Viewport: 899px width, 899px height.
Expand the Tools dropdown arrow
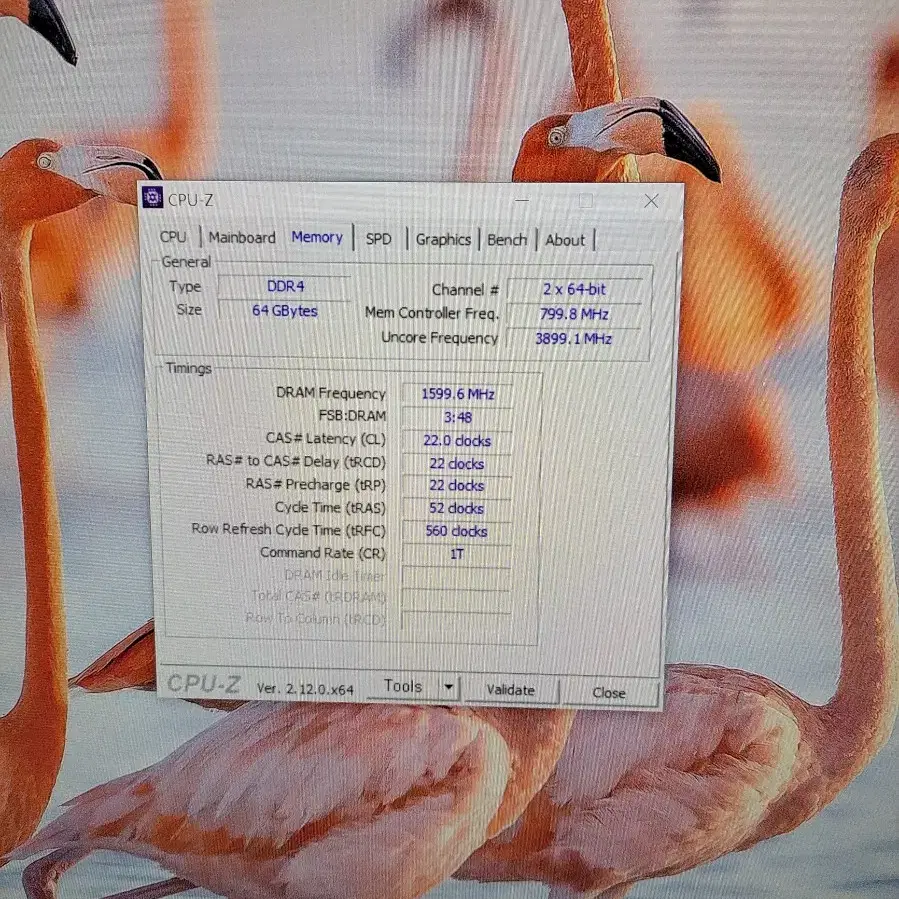[x=448, y=686]
